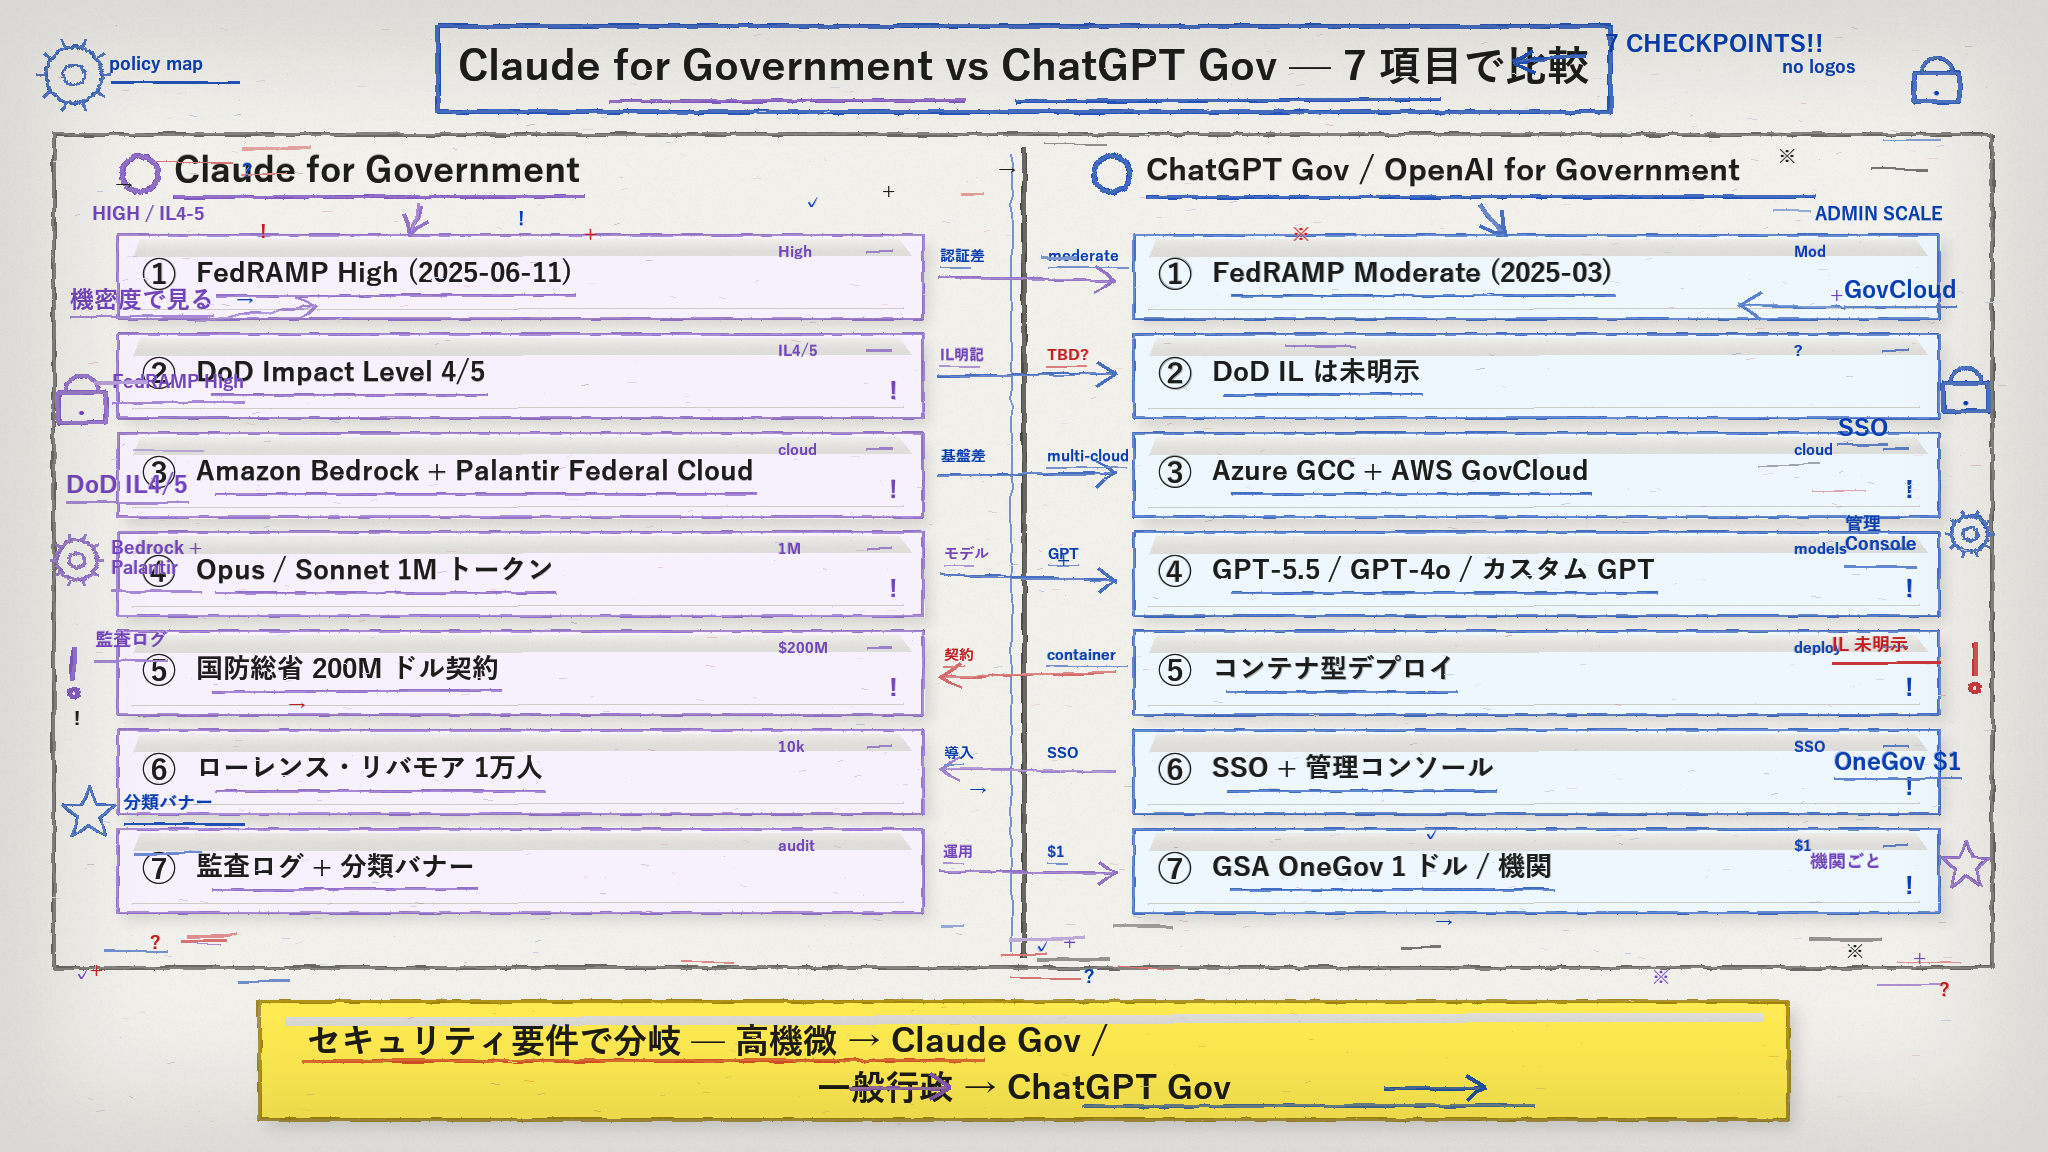Viewport: 2048px width, 1152px height.
Task: Click the "Amazon Bedrock + Palantir Federal Cloud" card
Action: (x=520, y=475)
